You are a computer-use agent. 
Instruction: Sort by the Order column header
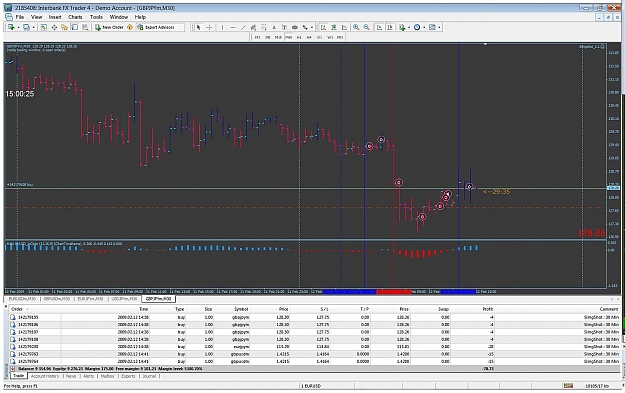(17, 309)
